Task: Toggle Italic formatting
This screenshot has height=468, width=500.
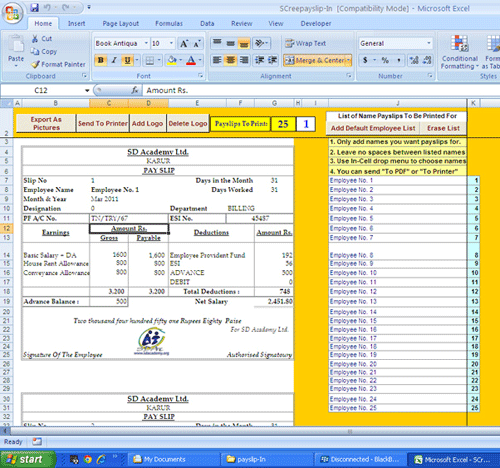Action: pos(114,60)
